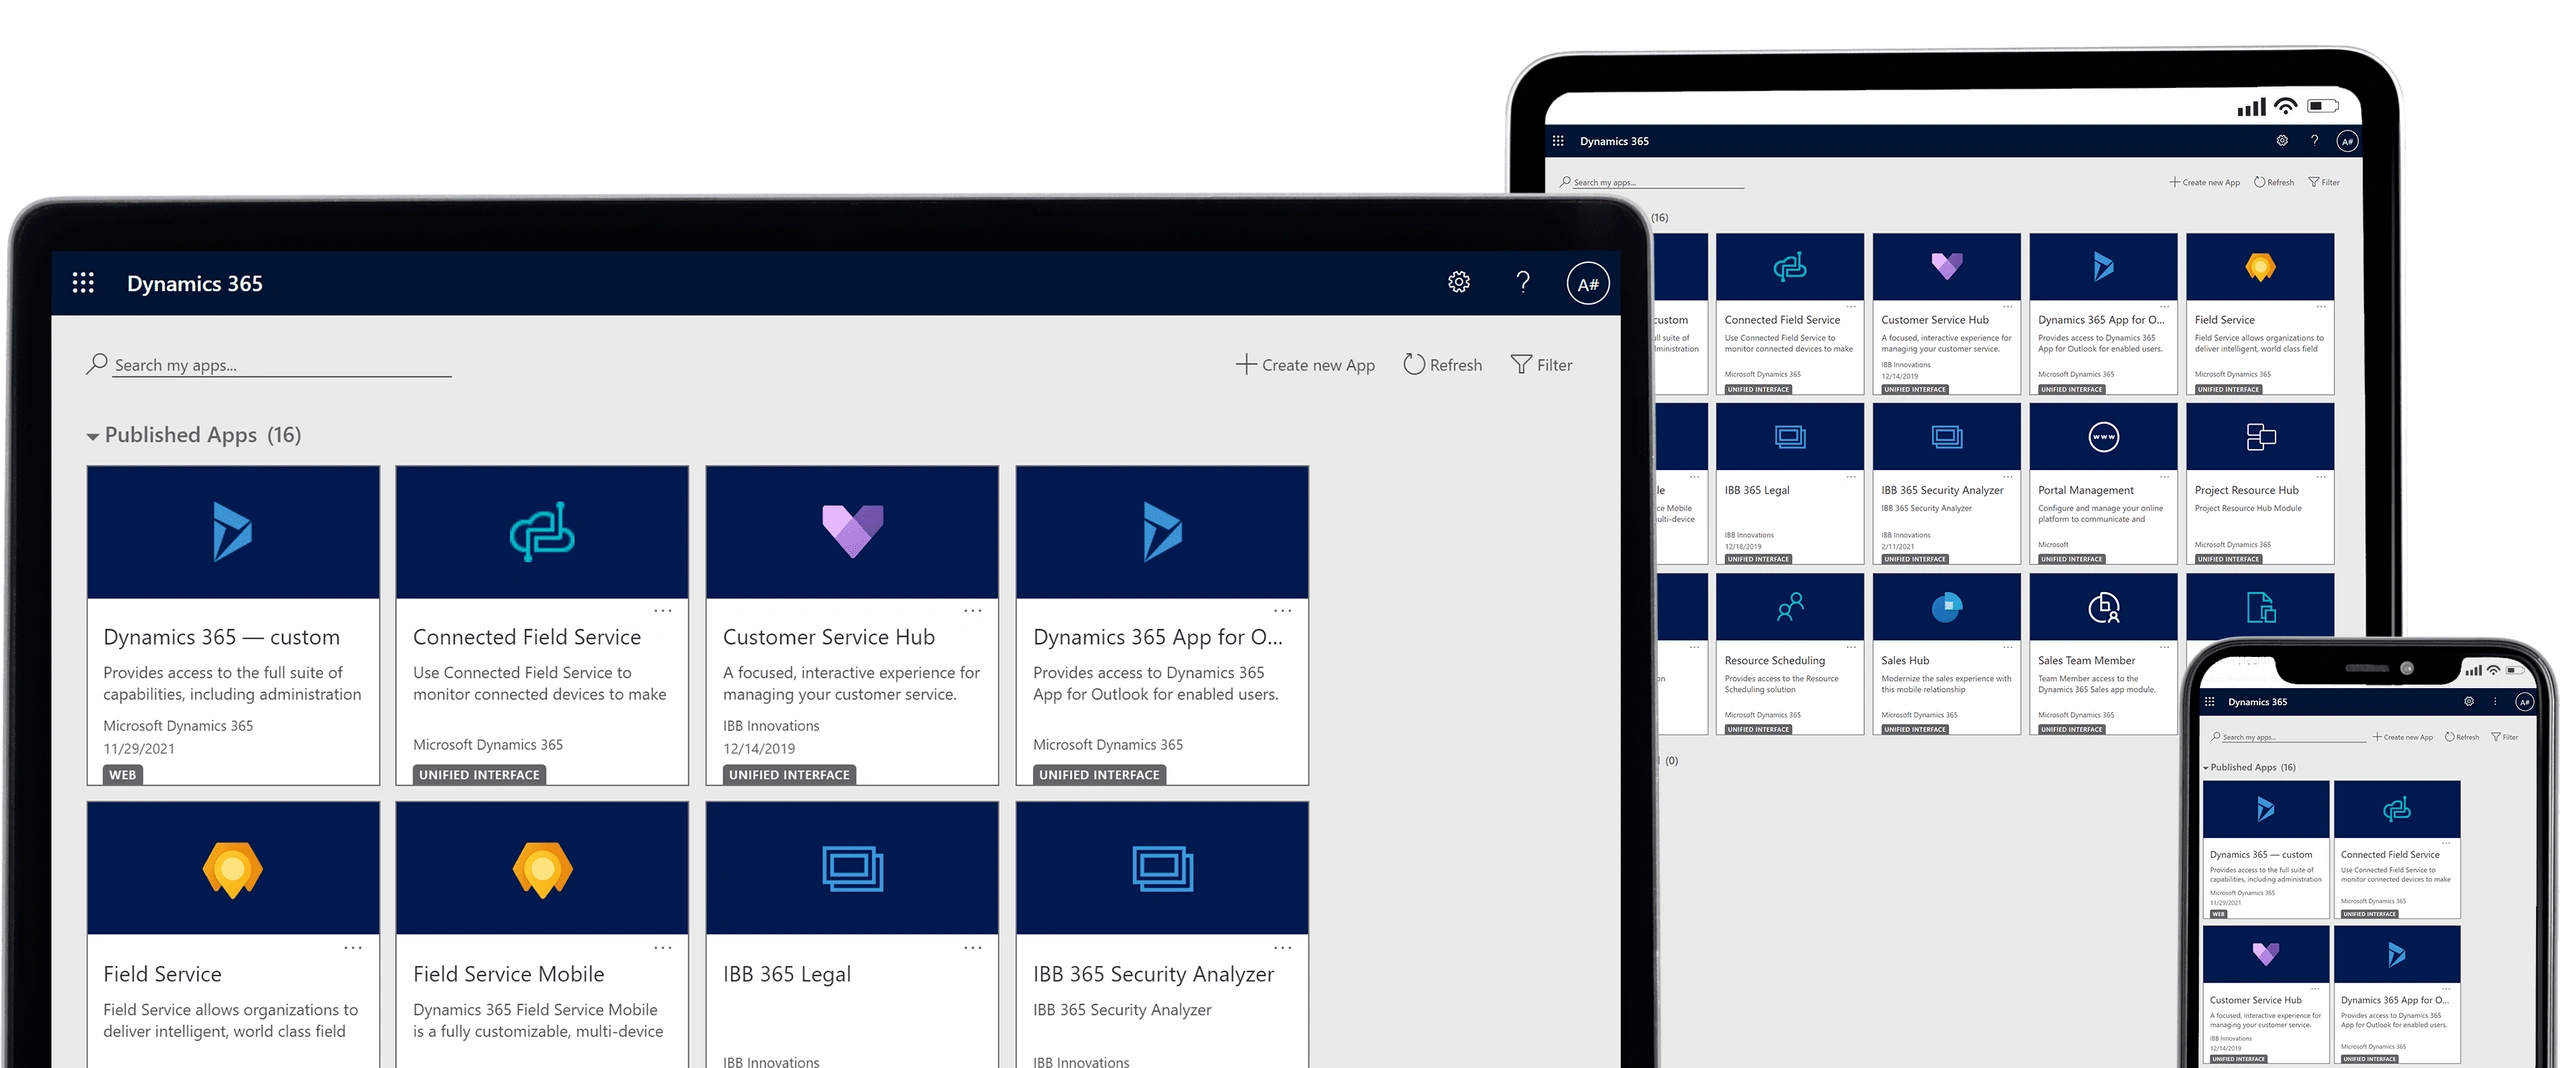Click the Help question mark on the laptop
The height and width of the screenshot is (1068, 2560).
point(1523,283)
